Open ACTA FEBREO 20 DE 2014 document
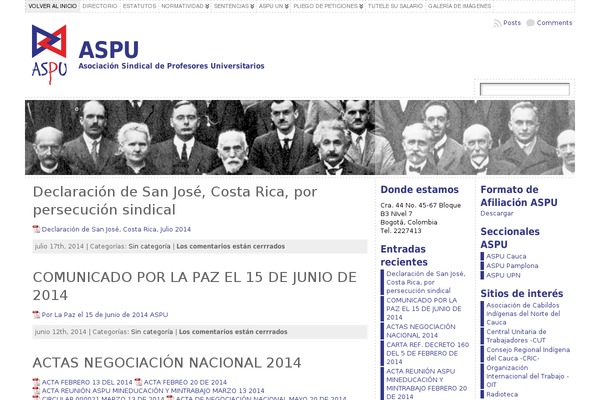Screen dimensions: 600x400 pos(185,382)
